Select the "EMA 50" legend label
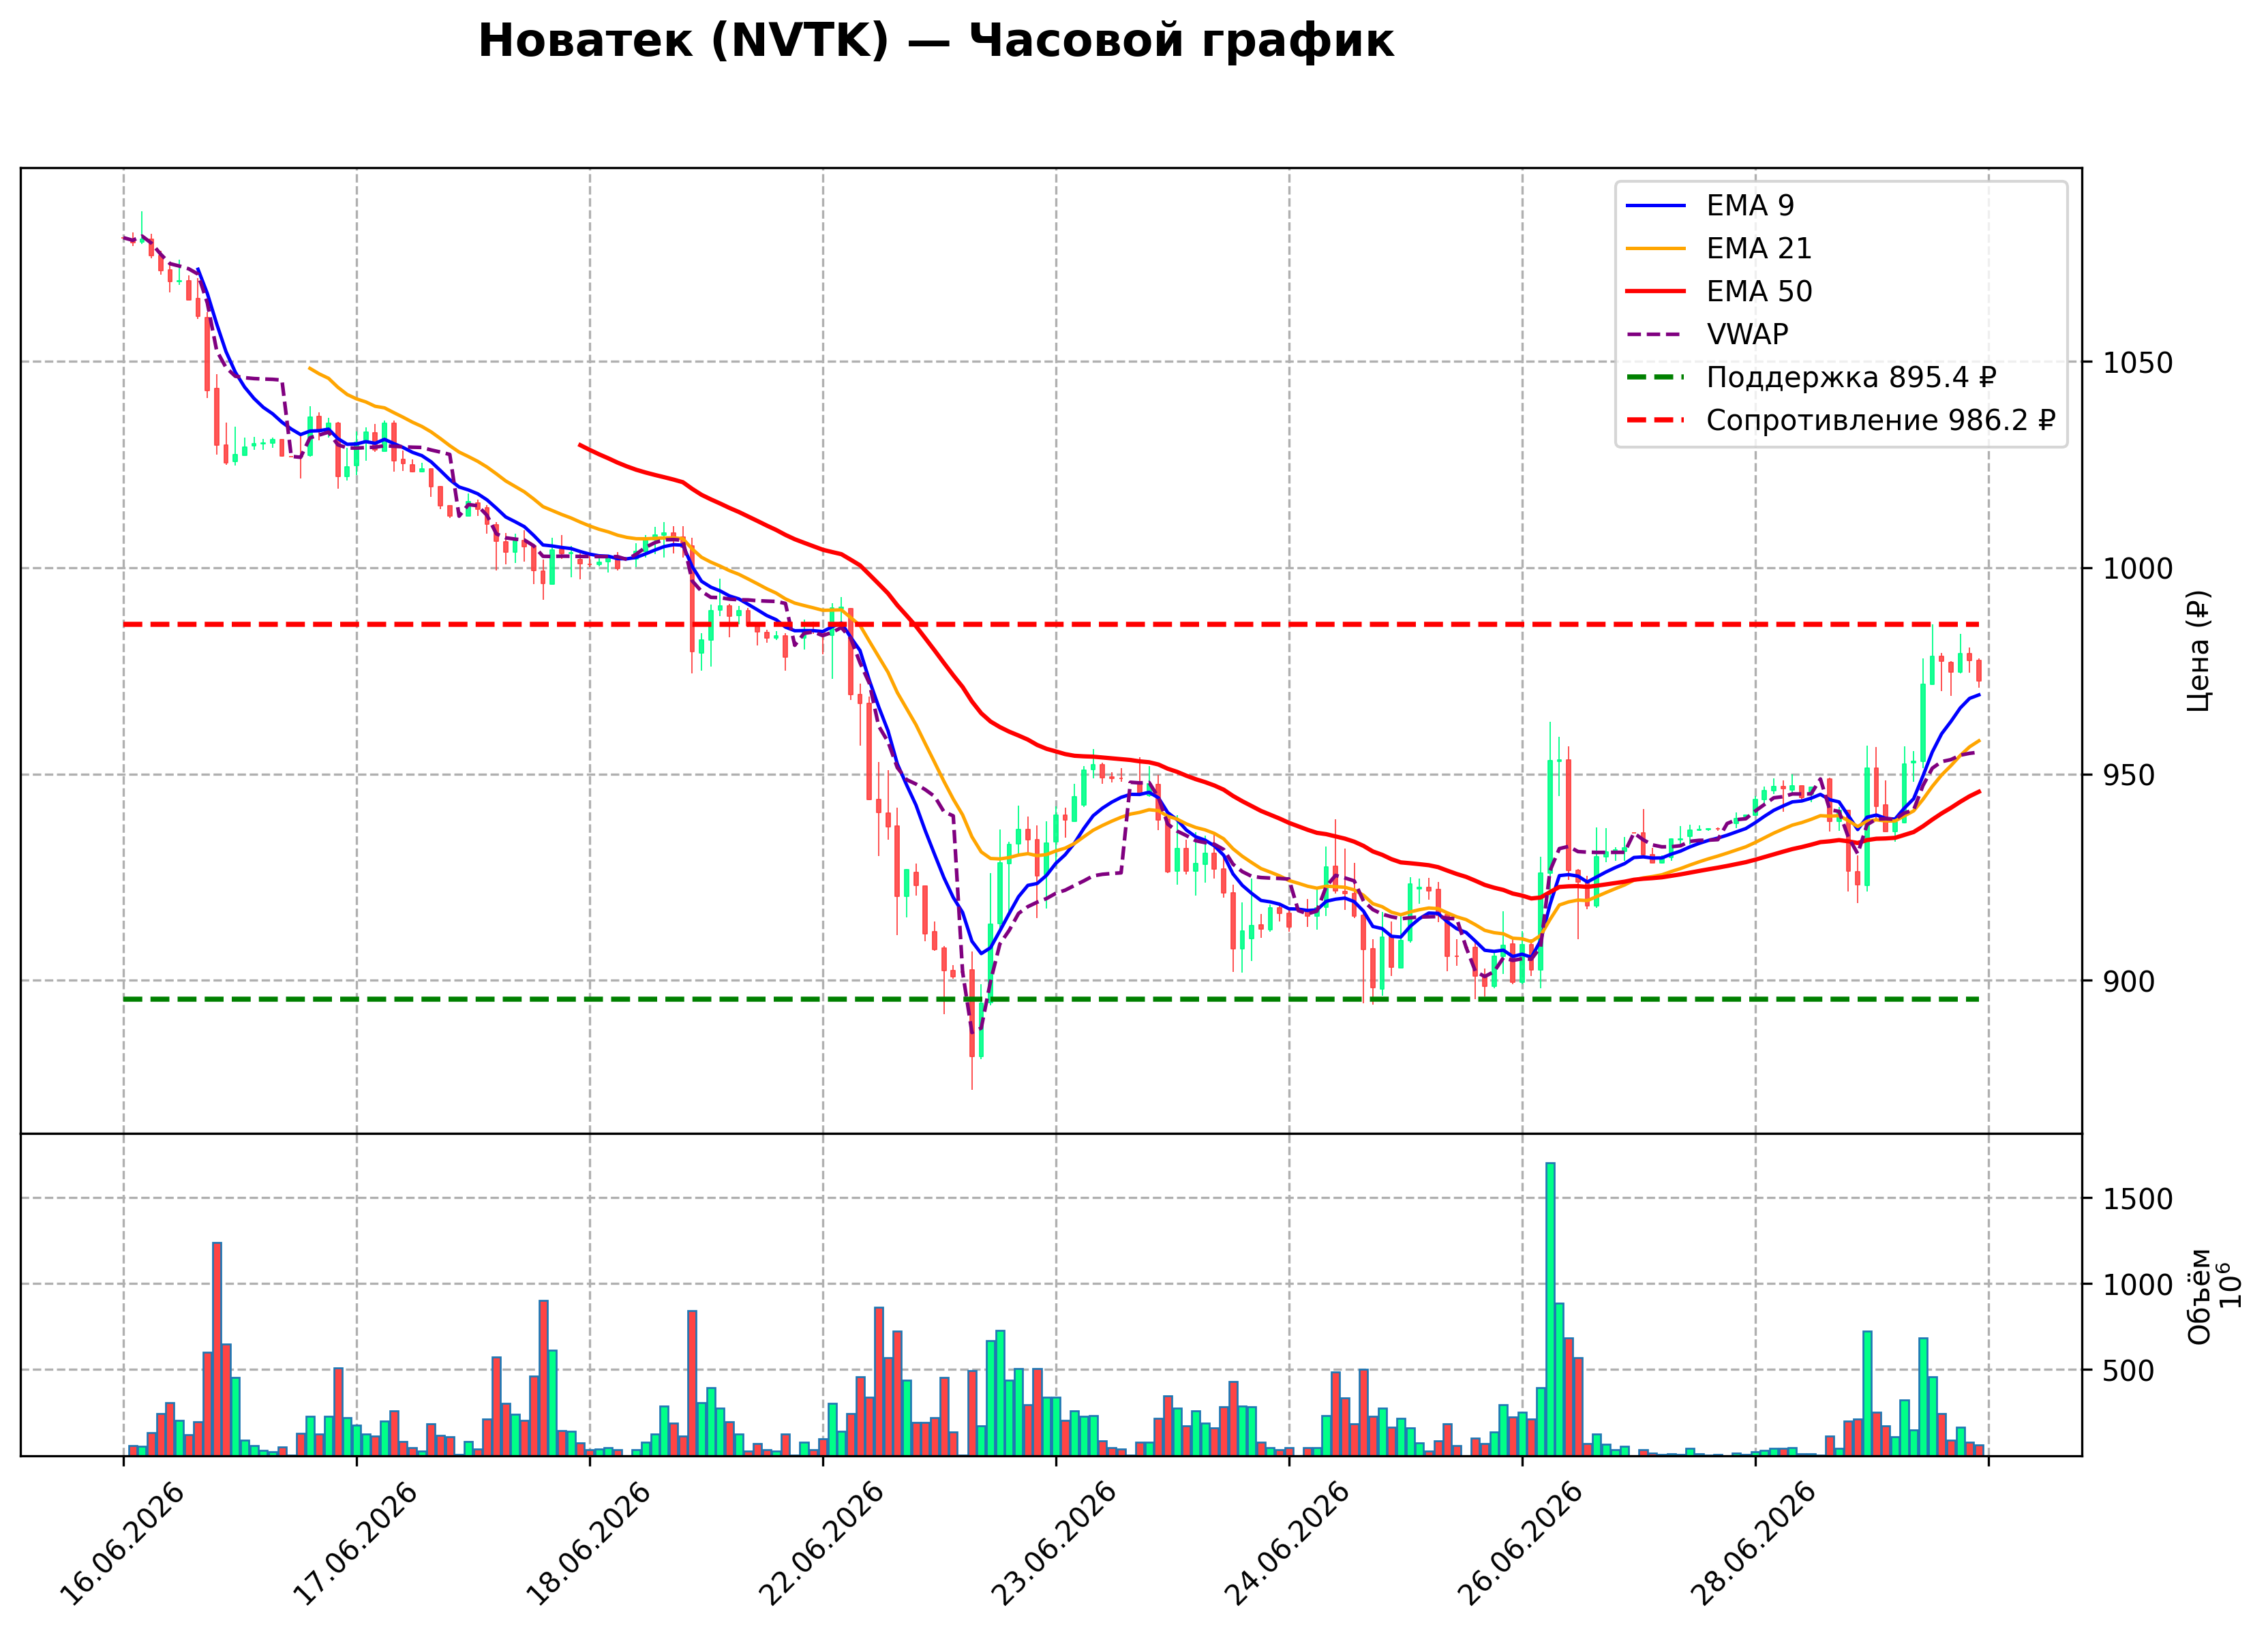The width and height of the screenshot is (2268, 1631). (1759, 291)
